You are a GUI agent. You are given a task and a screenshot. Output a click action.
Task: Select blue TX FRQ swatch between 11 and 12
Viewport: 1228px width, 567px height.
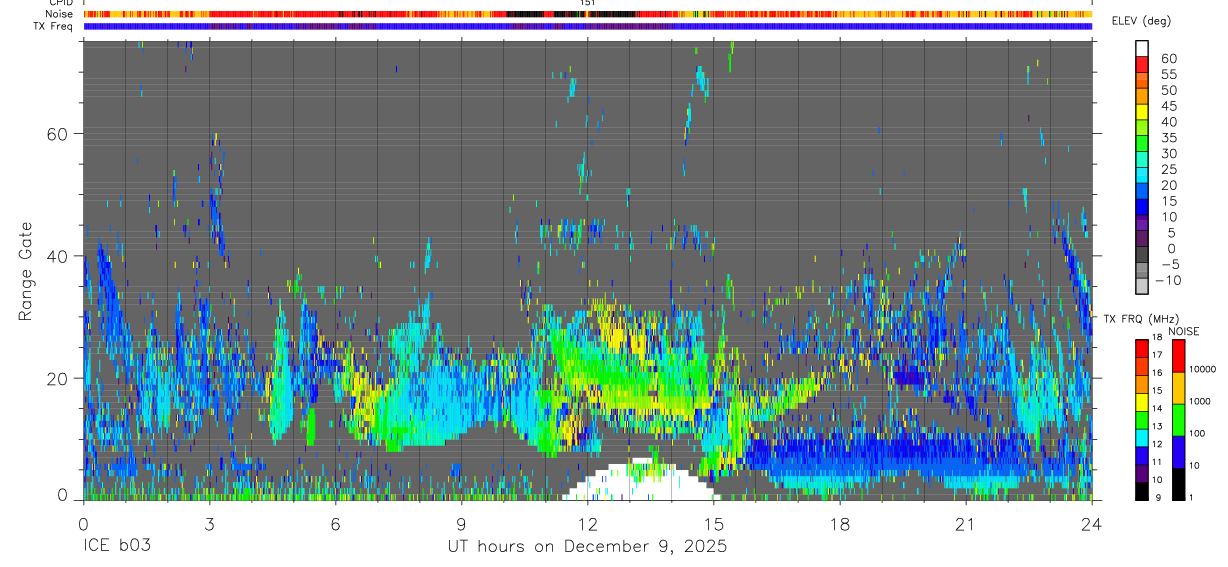[x=1142, y=454]
